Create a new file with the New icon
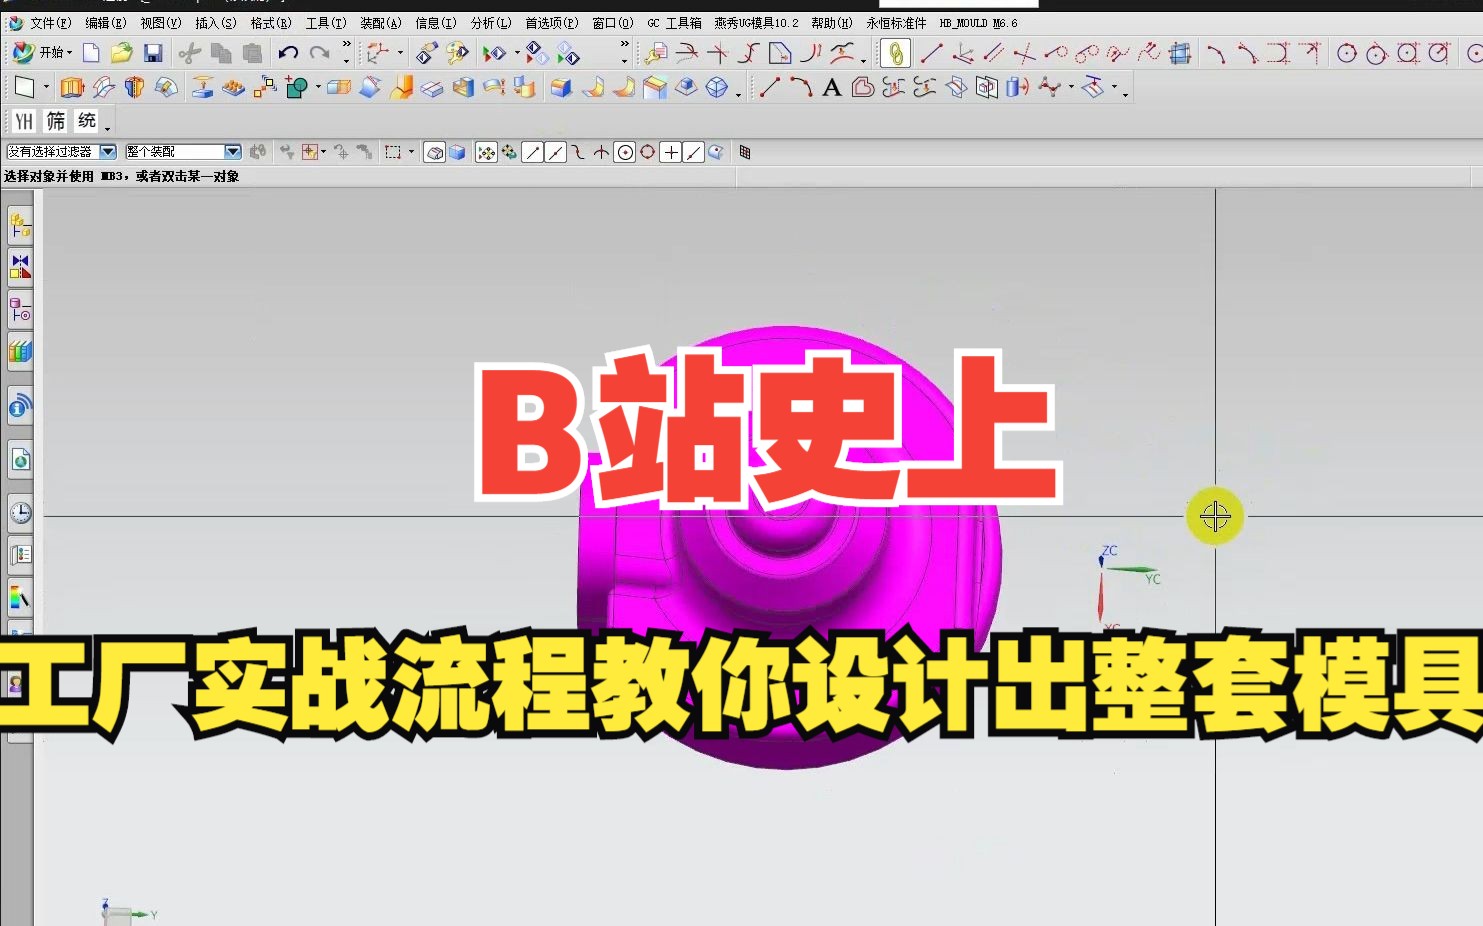The image size is (1483, 926). coord(90,53)
